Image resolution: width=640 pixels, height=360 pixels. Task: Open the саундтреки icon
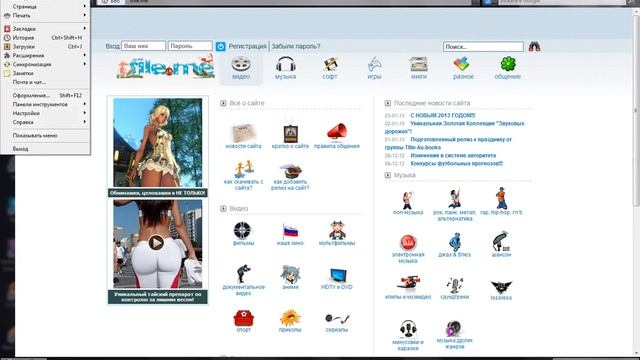tap(454, 285)
